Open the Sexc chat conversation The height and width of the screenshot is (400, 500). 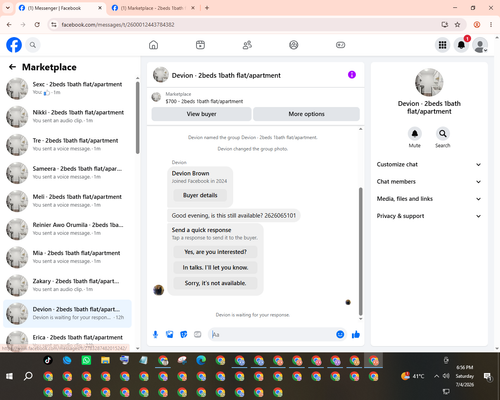68,88
